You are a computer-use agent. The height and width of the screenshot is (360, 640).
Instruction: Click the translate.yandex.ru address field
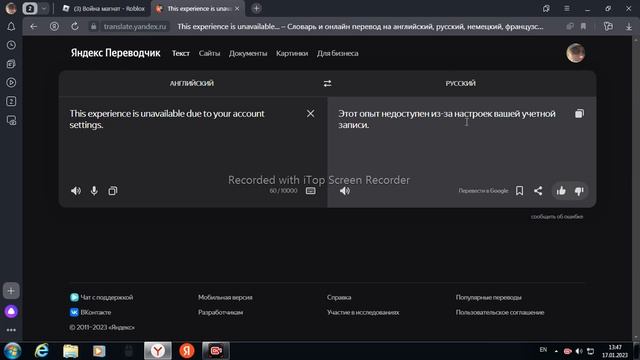click(x=135, y=27)
